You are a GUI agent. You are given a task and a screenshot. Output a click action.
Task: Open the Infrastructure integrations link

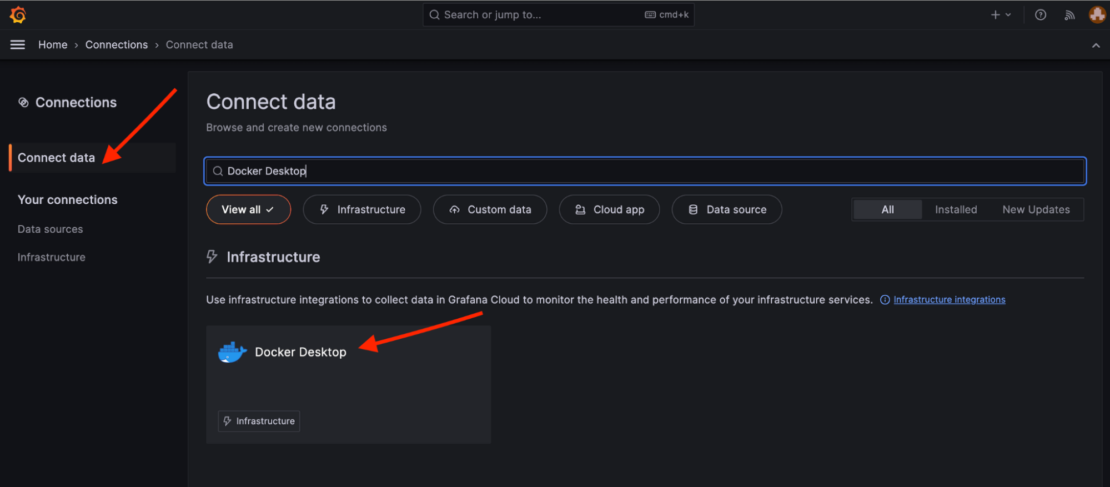[x=949, y=300]
